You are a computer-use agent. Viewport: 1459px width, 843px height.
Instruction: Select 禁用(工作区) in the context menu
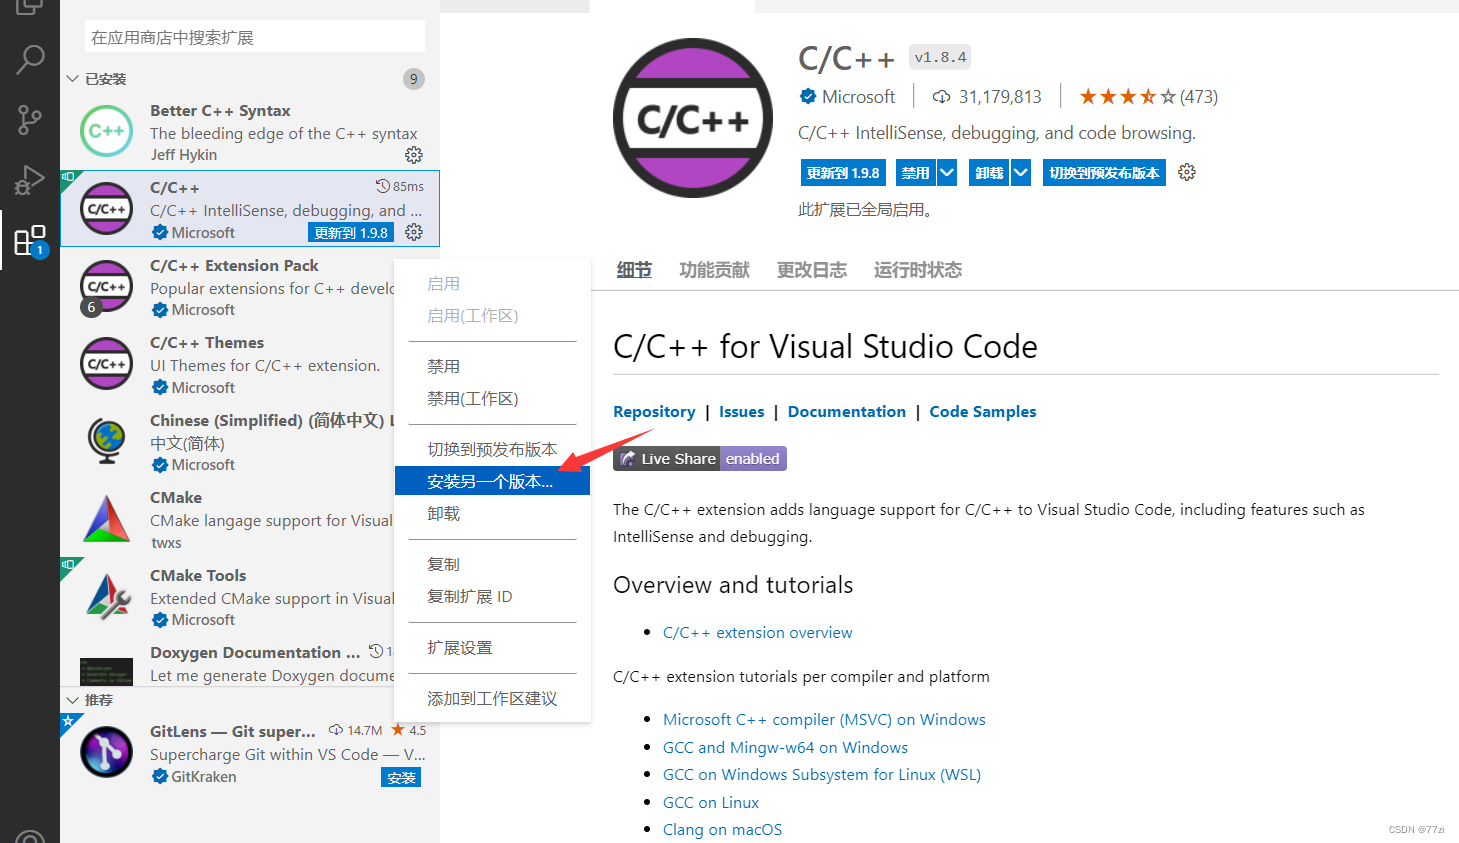point(493,399)
